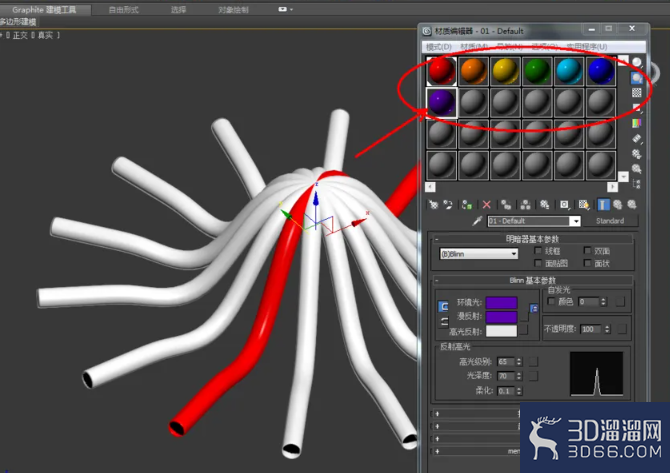Screen dimensions: 670x473
Task: Open the toolbar dropdown after 对象绘制 tab
Action: (x=285, y=9)
